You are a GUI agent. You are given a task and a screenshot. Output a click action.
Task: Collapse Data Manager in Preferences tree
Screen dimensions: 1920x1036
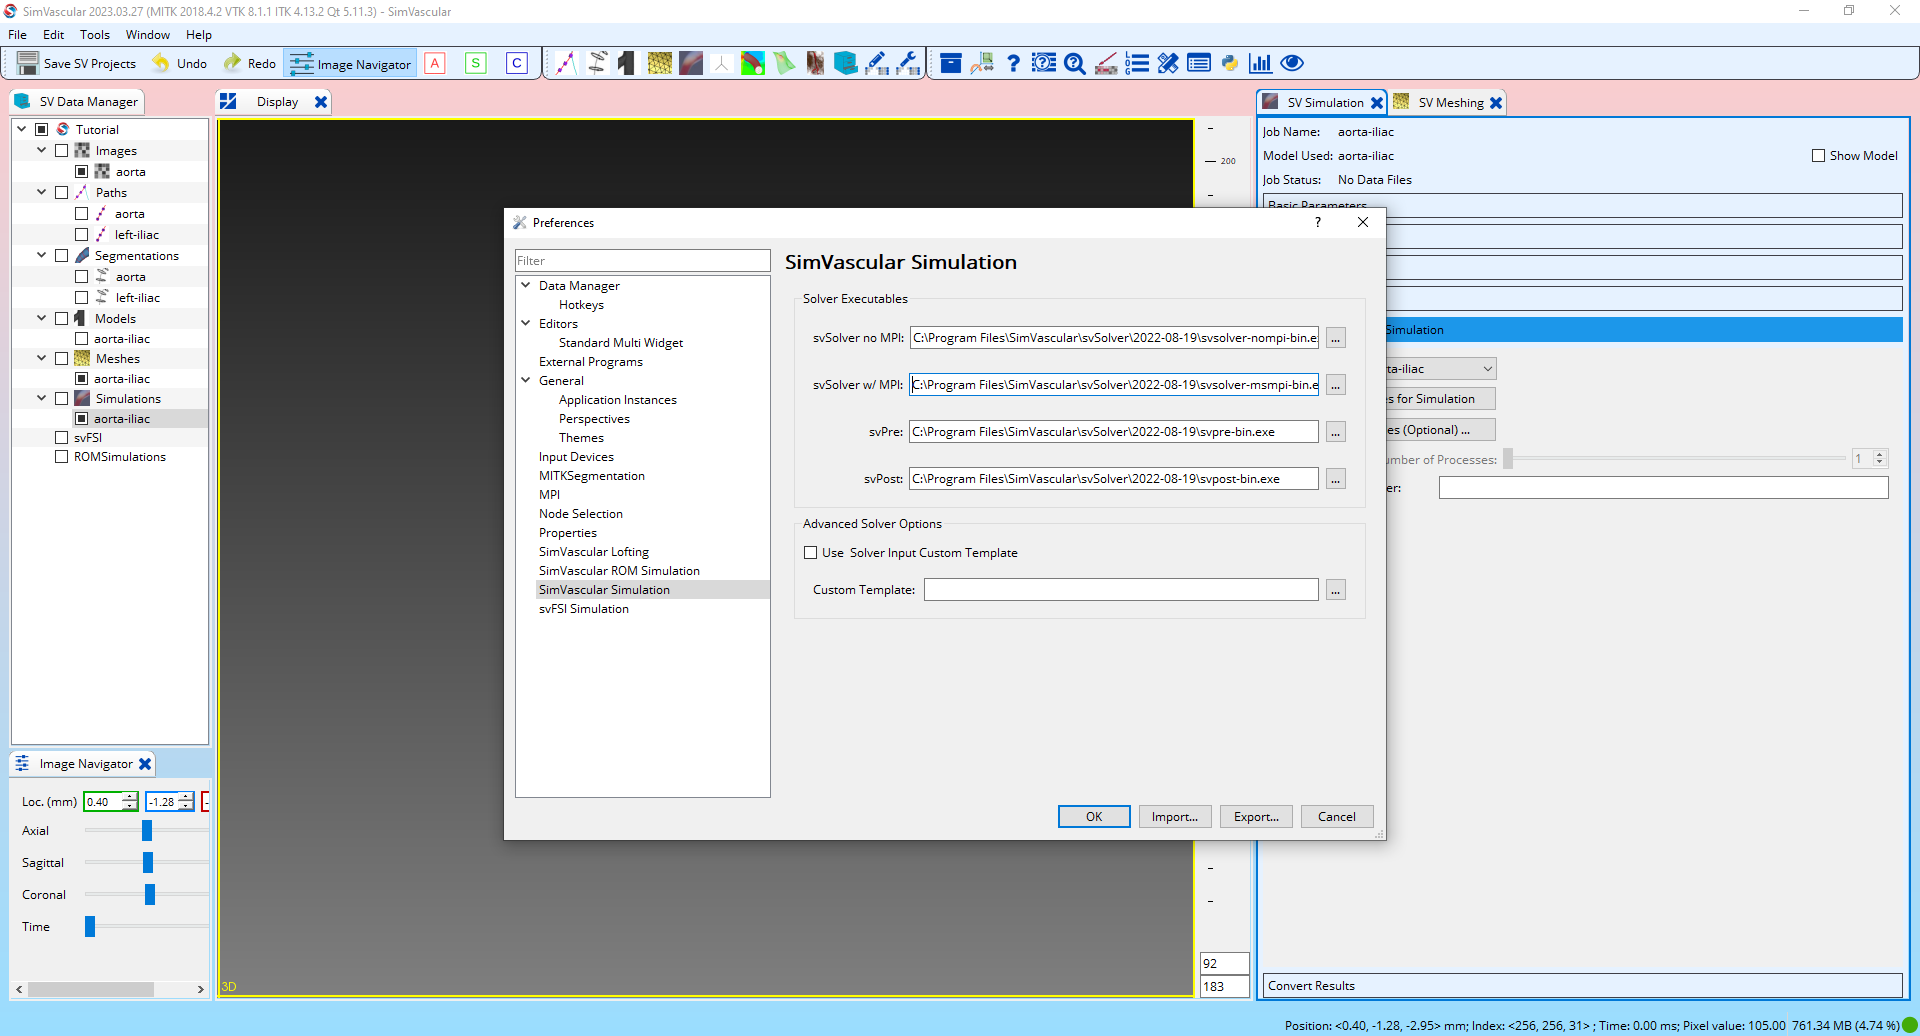click(x=525, y=285)
